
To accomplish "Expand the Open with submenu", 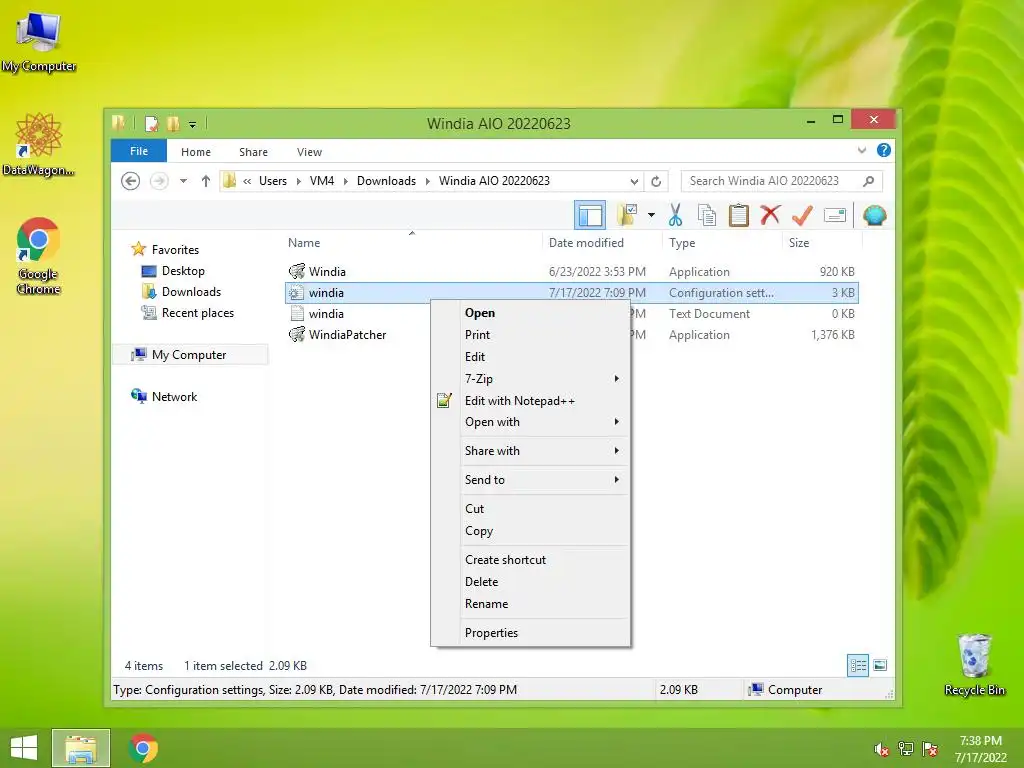I will (x=530, y=422).
